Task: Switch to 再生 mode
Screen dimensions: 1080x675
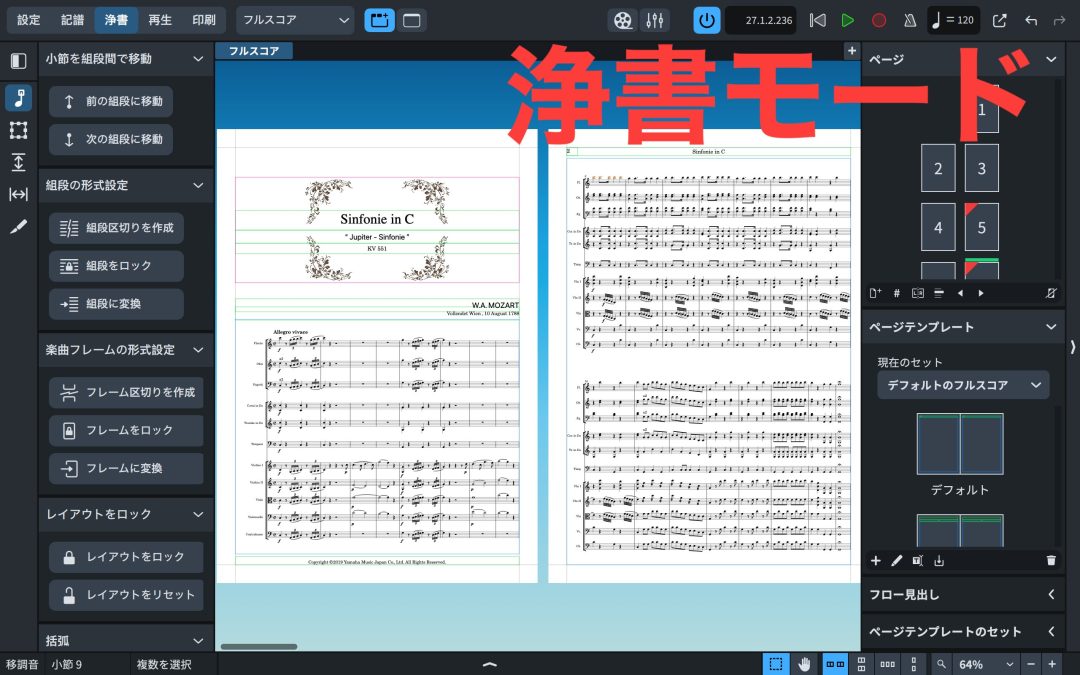Action: (160, 21)
